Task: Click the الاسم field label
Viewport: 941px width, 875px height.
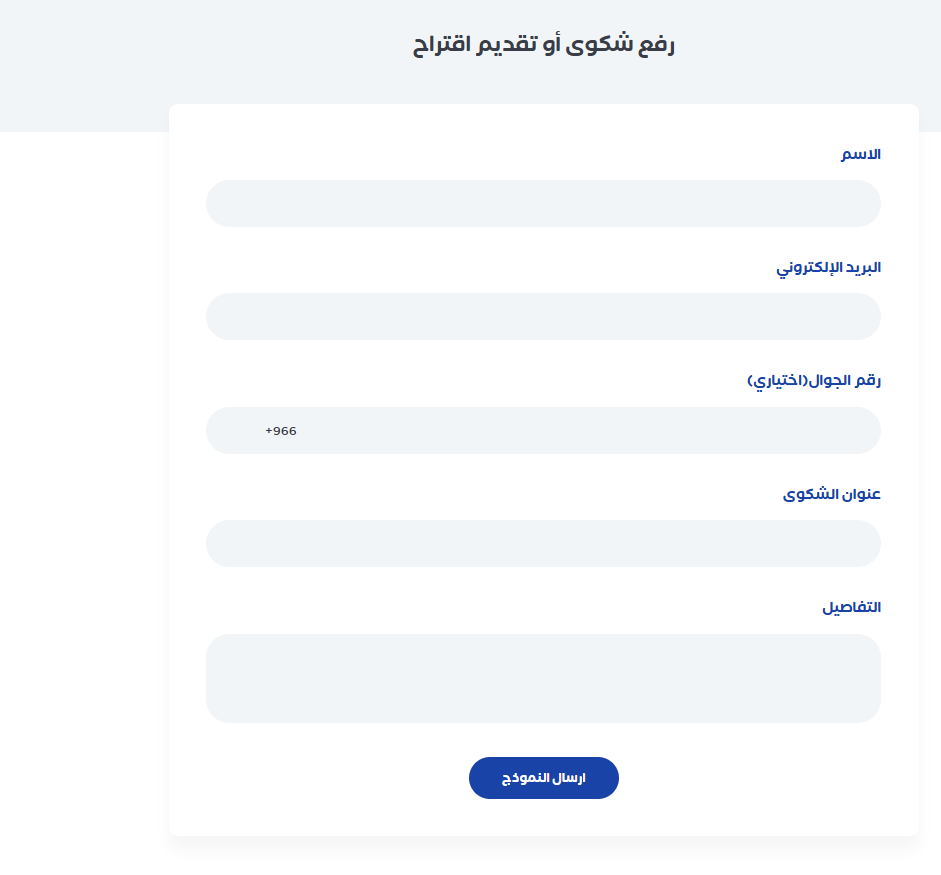Action: click(x=859, y=155)
